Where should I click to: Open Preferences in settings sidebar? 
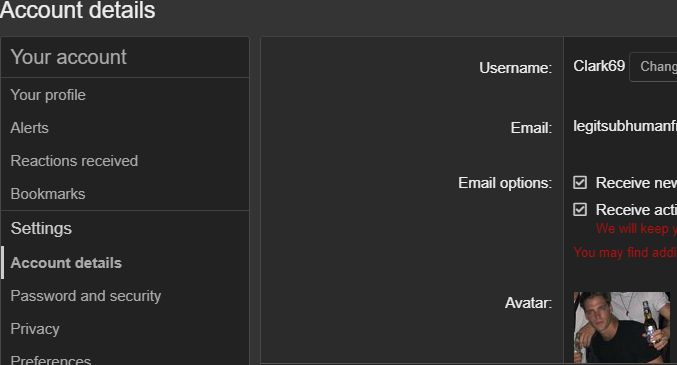coord(51,359)
